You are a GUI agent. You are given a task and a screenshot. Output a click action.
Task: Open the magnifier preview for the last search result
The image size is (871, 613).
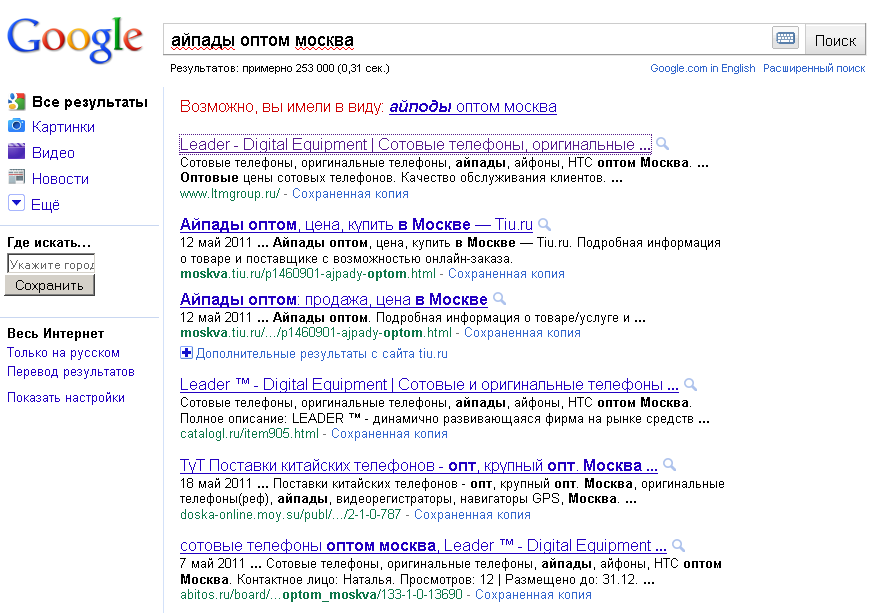(x=679, y=545)
